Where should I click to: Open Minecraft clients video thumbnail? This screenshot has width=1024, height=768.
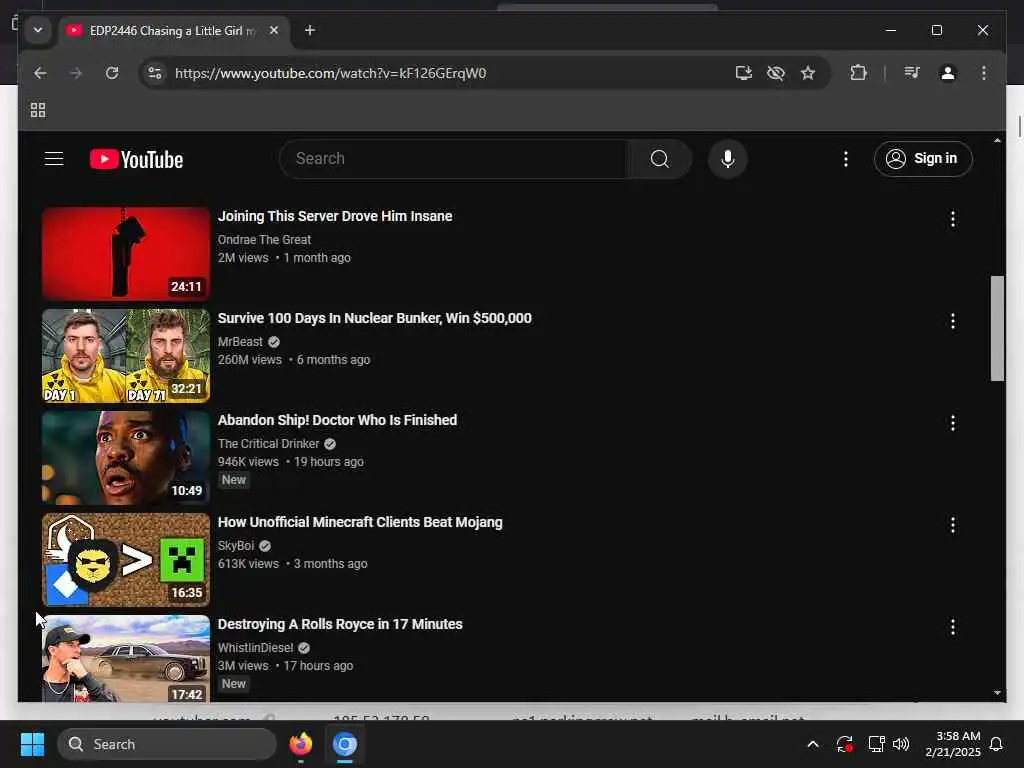[x=126, y=560]
